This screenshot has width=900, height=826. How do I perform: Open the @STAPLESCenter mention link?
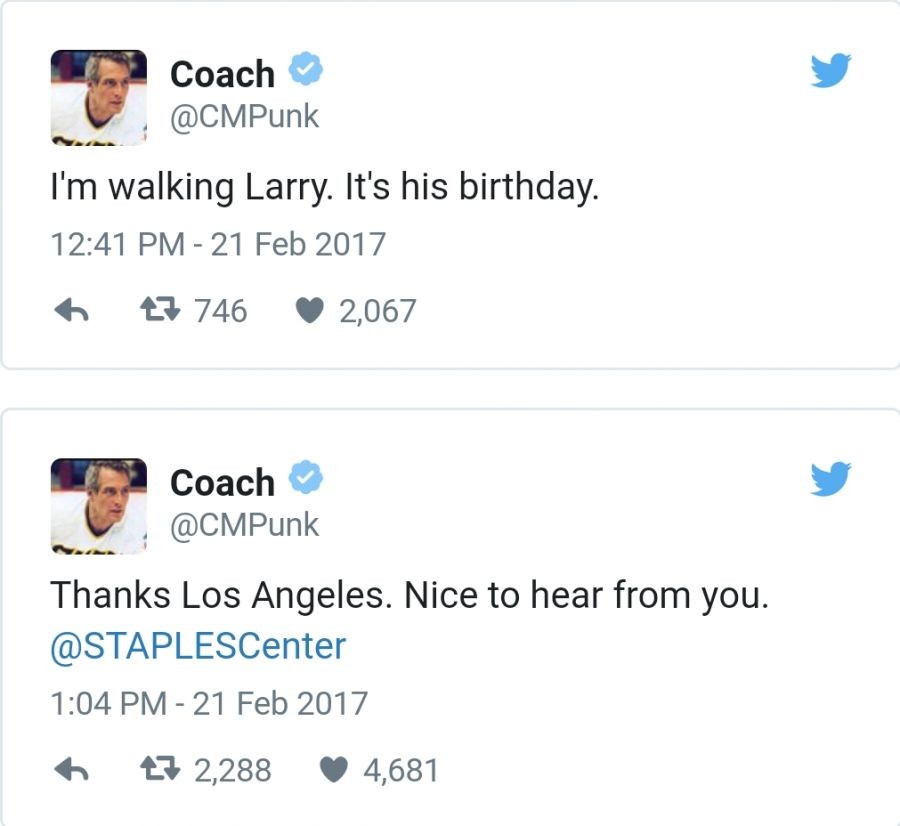198,646
